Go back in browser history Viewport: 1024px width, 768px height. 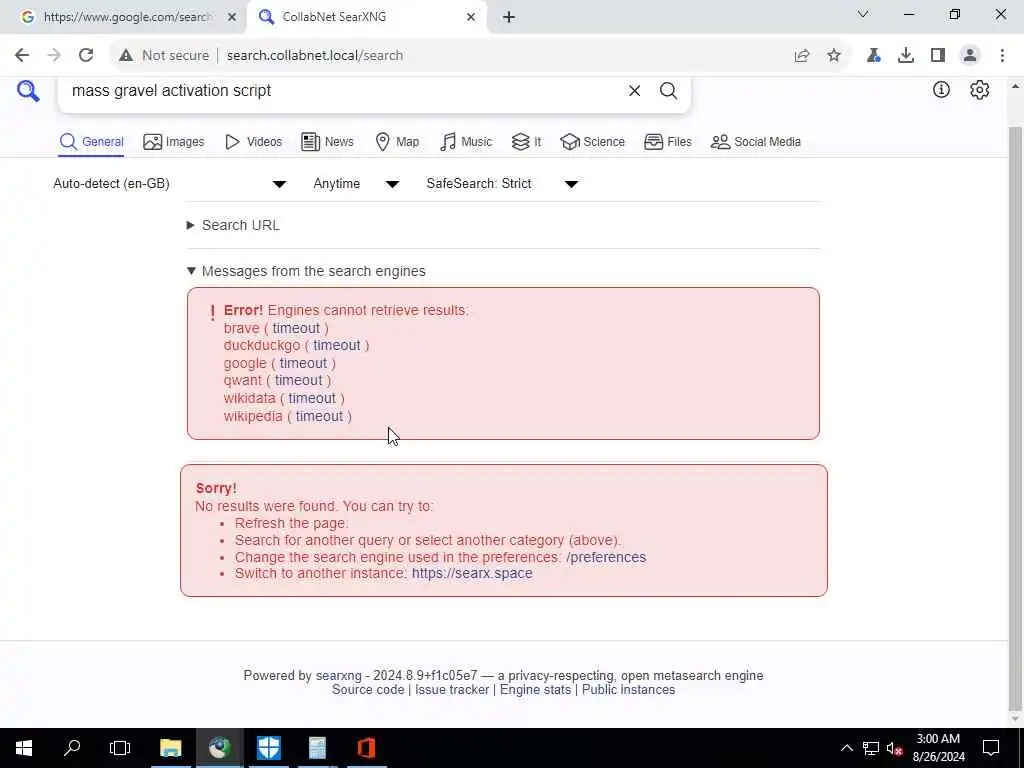pyautogui.click(x=22, y=56)
